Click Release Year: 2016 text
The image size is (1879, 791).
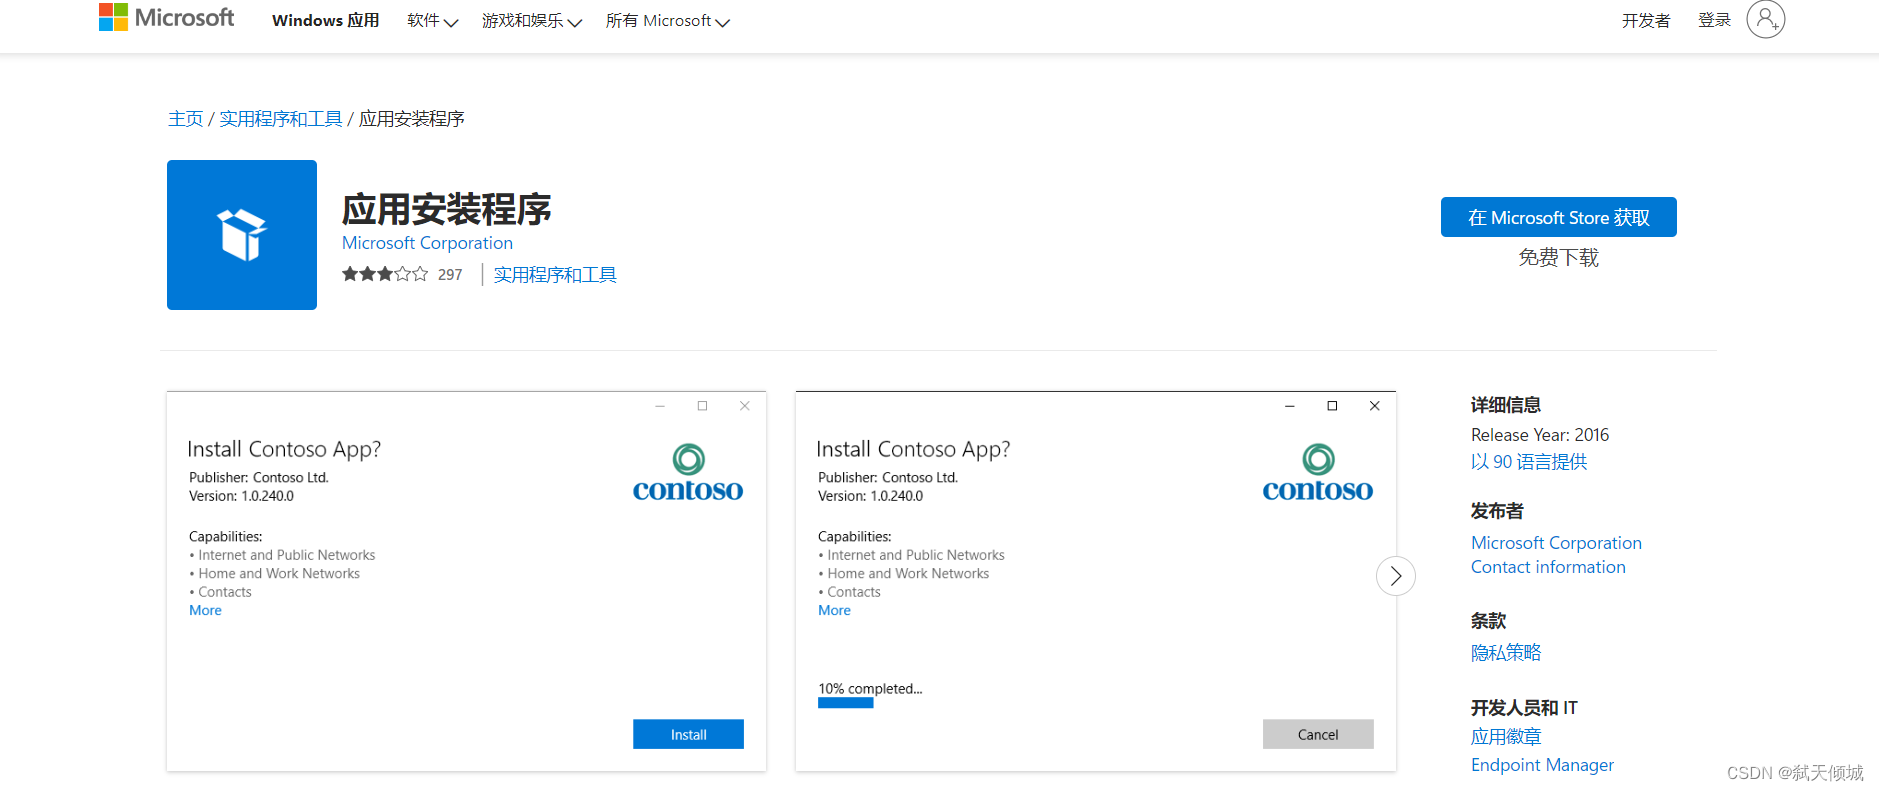pos(1540,435)
